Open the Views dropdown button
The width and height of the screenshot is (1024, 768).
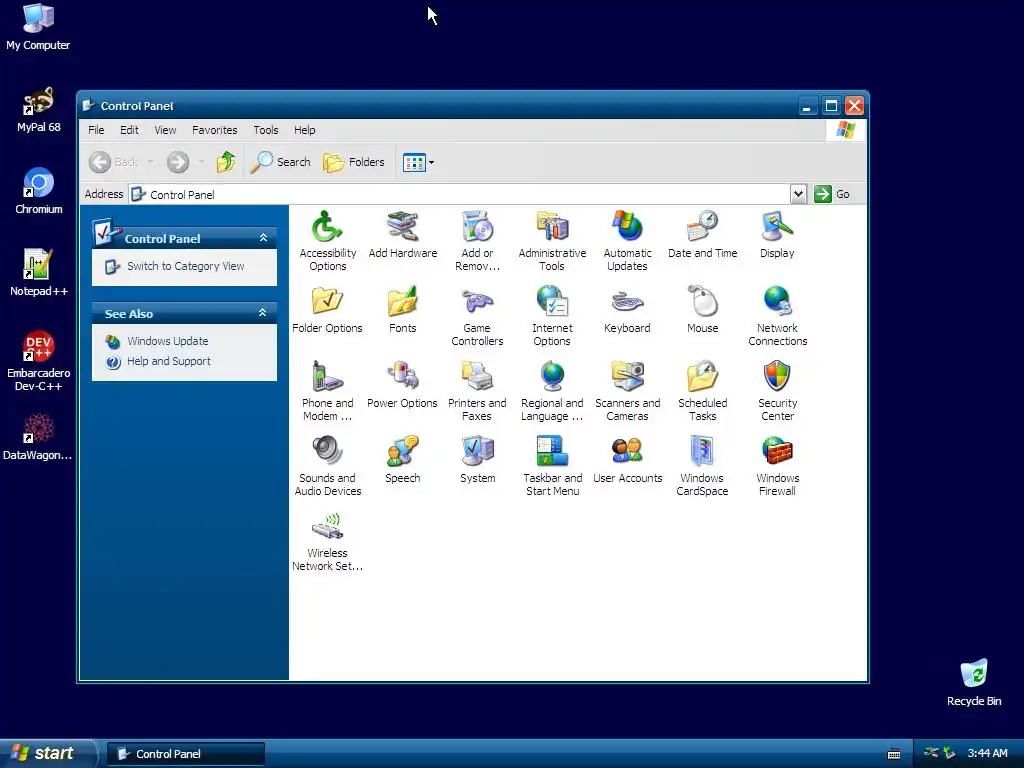pyautogui.click(x=418, y=162)
